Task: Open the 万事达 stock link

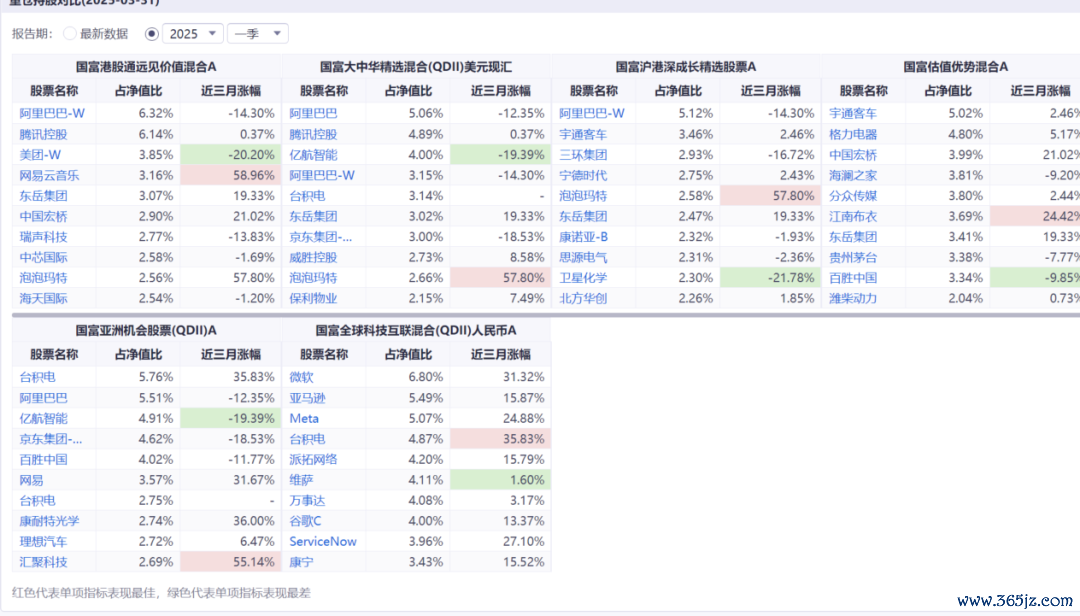Action: [x=307, y=501]
